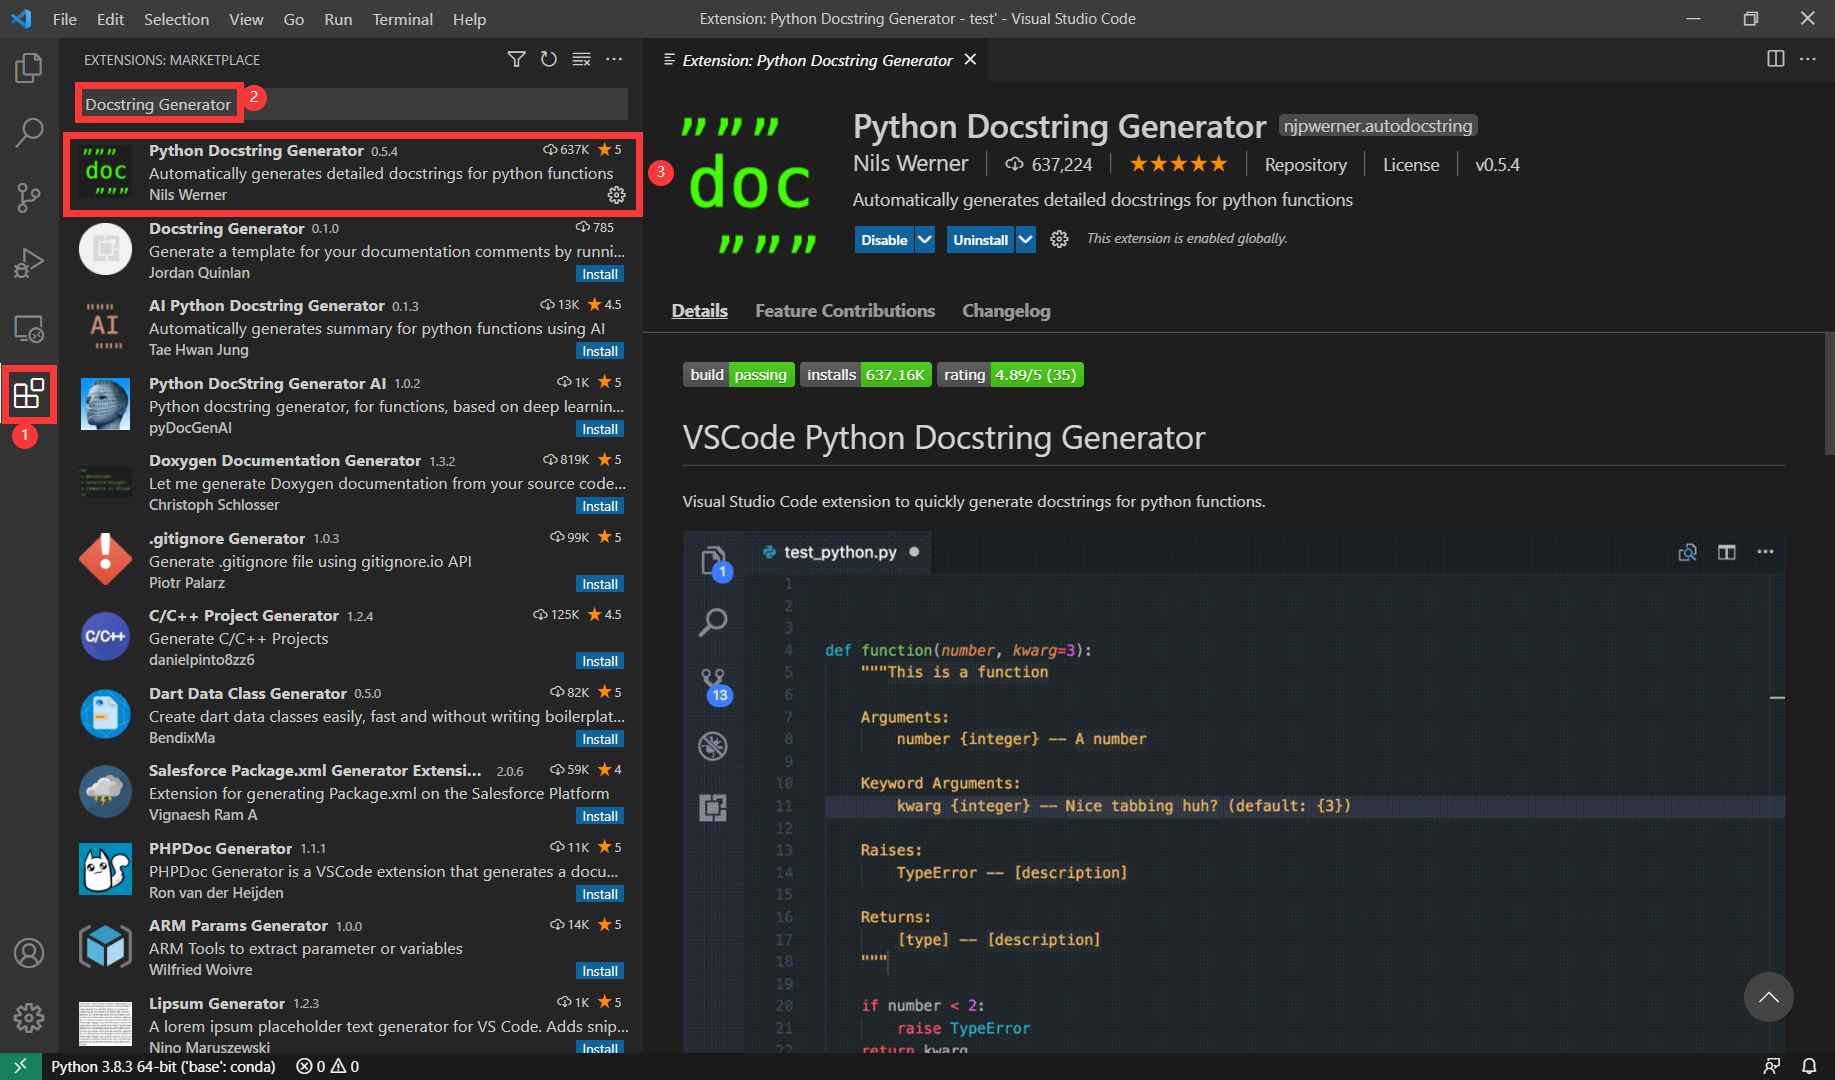Open the Terminal menu
The height and width of the screenshot is (1080, 1835).
point(402,19)
